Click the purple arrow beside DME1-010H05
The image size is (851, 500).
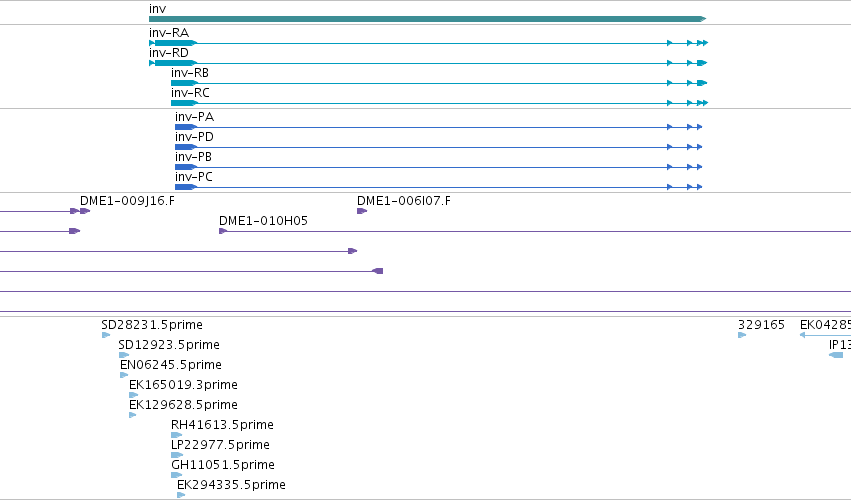click(223, 231)
